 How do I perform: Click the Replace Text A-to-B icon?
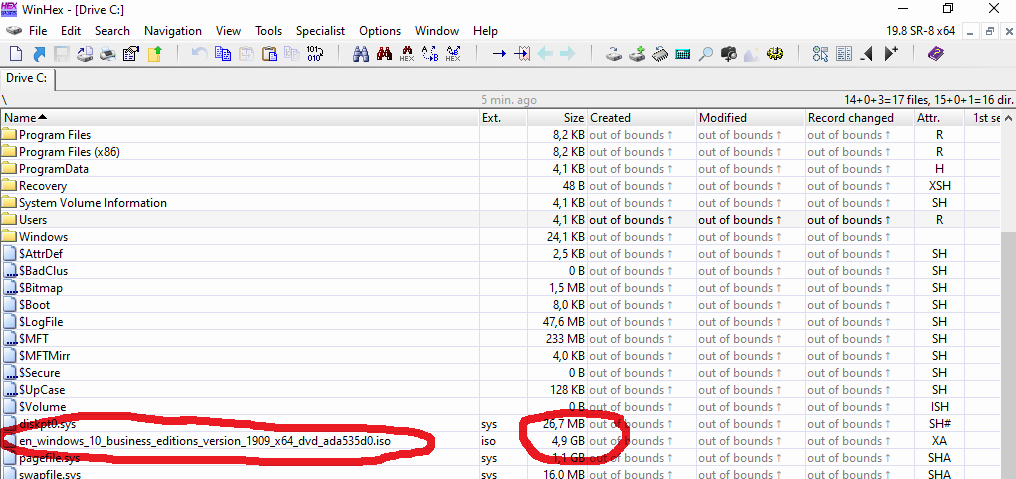pos(430,54)
